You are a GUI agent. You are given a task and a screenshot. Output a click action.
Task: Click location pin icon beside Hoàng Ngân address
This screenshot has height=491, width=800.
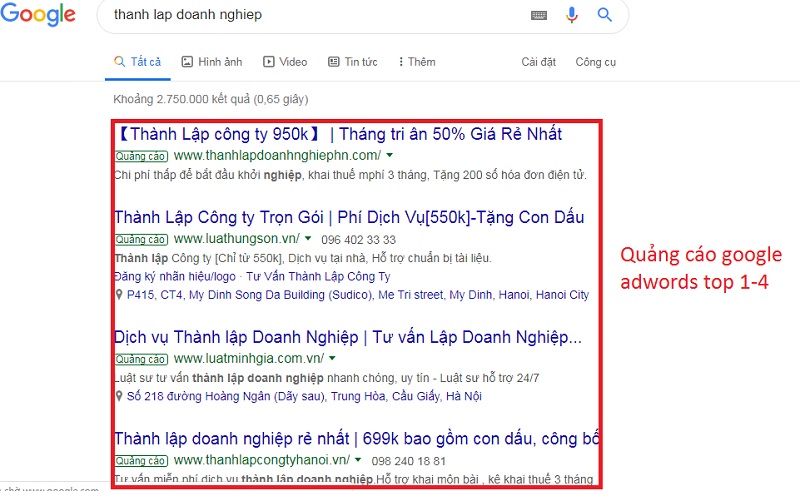pyautogui.click(x=119, y=396)
